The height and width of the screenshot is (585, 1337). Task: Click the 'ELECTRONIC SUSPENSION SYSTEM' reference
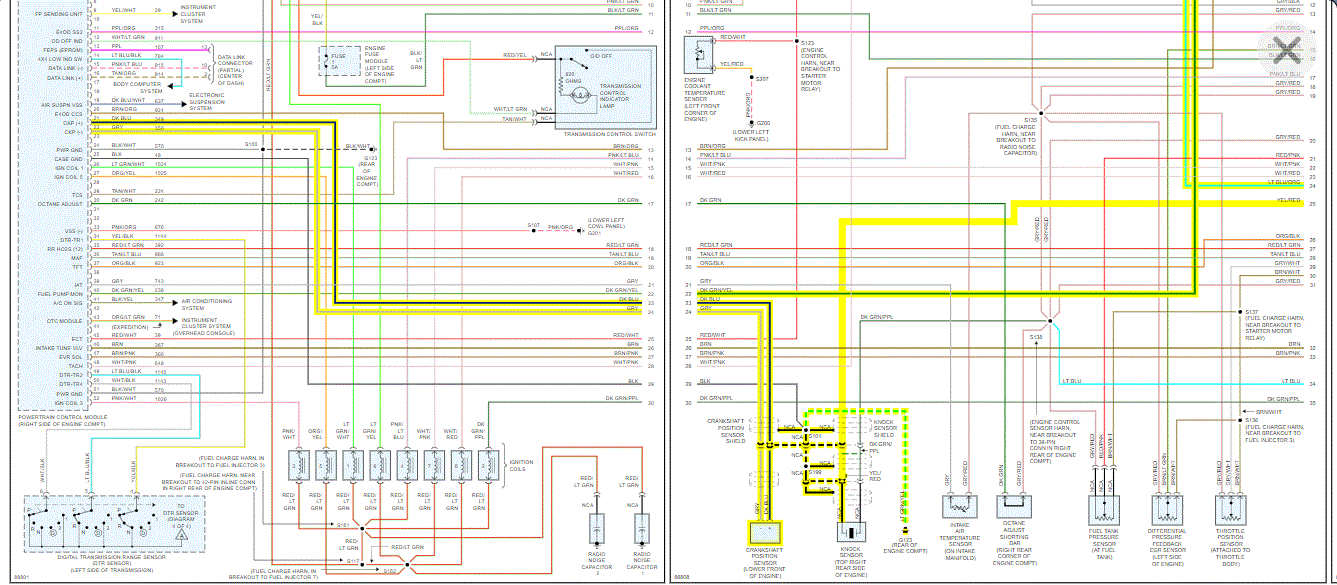tap(208, 101)
